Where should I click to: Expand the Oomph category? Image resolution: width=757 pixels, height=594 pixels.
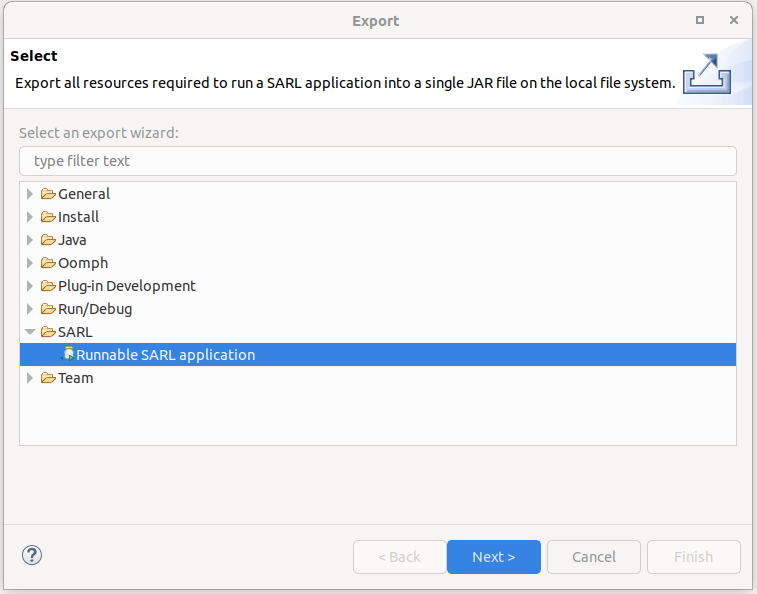click(30, 263)
